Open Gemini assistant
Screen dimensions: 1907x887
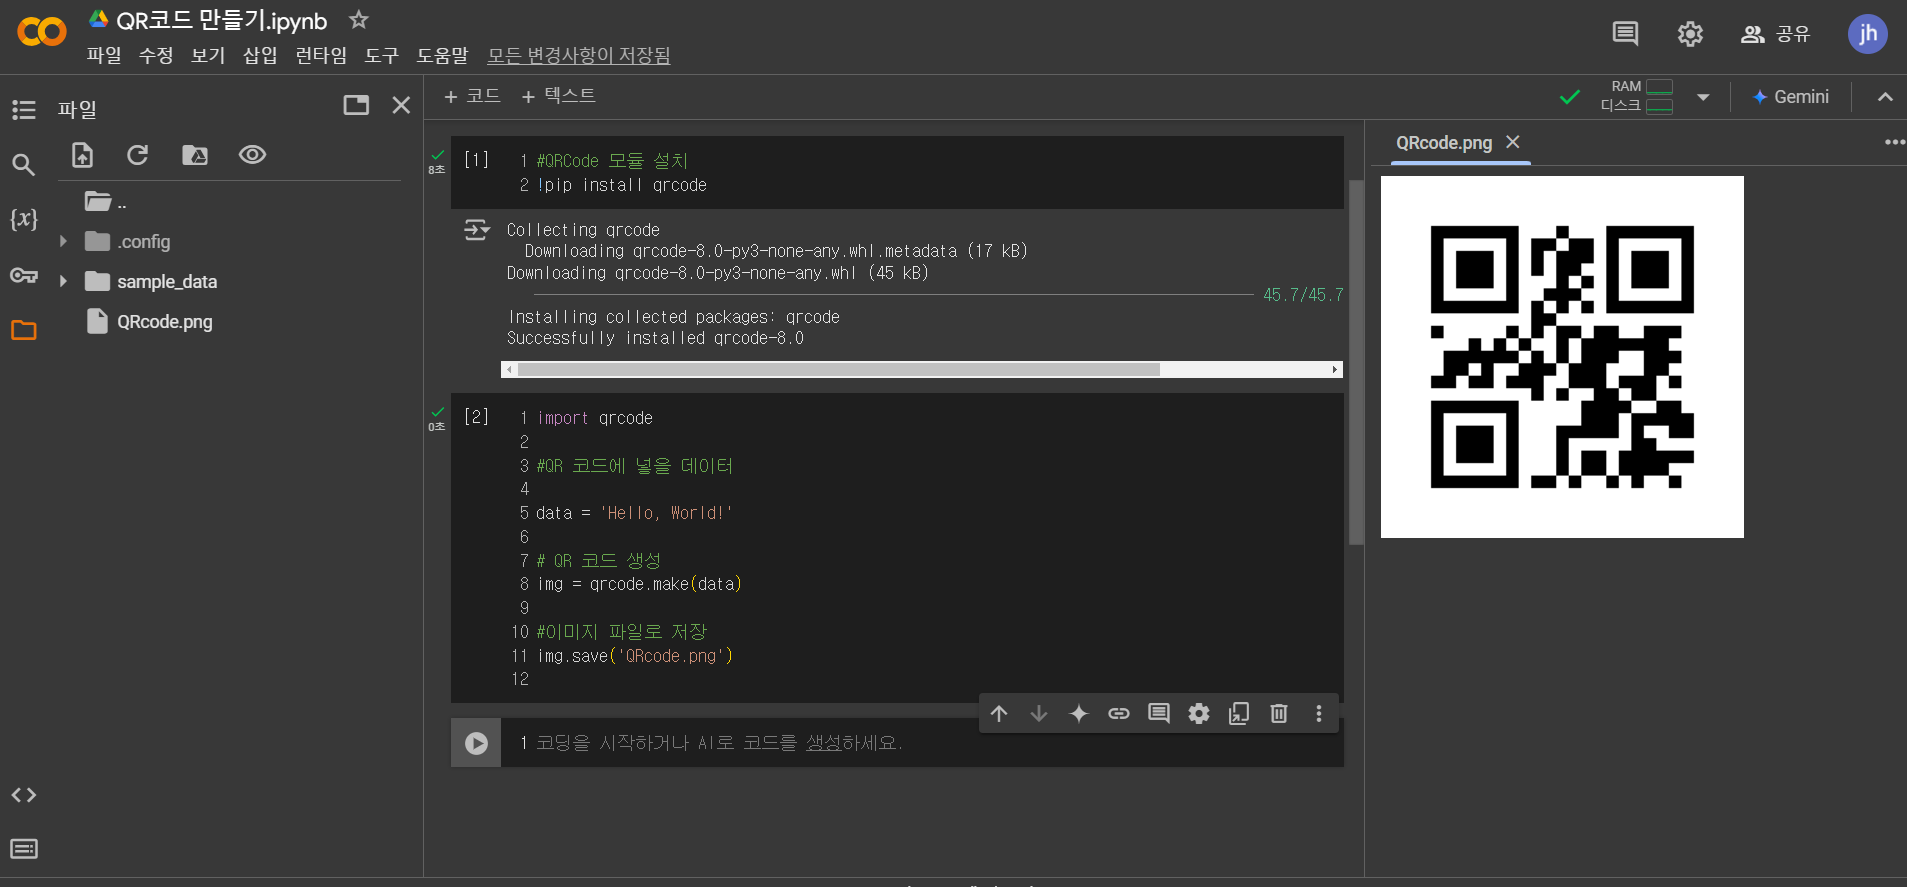coord(1790,97)
